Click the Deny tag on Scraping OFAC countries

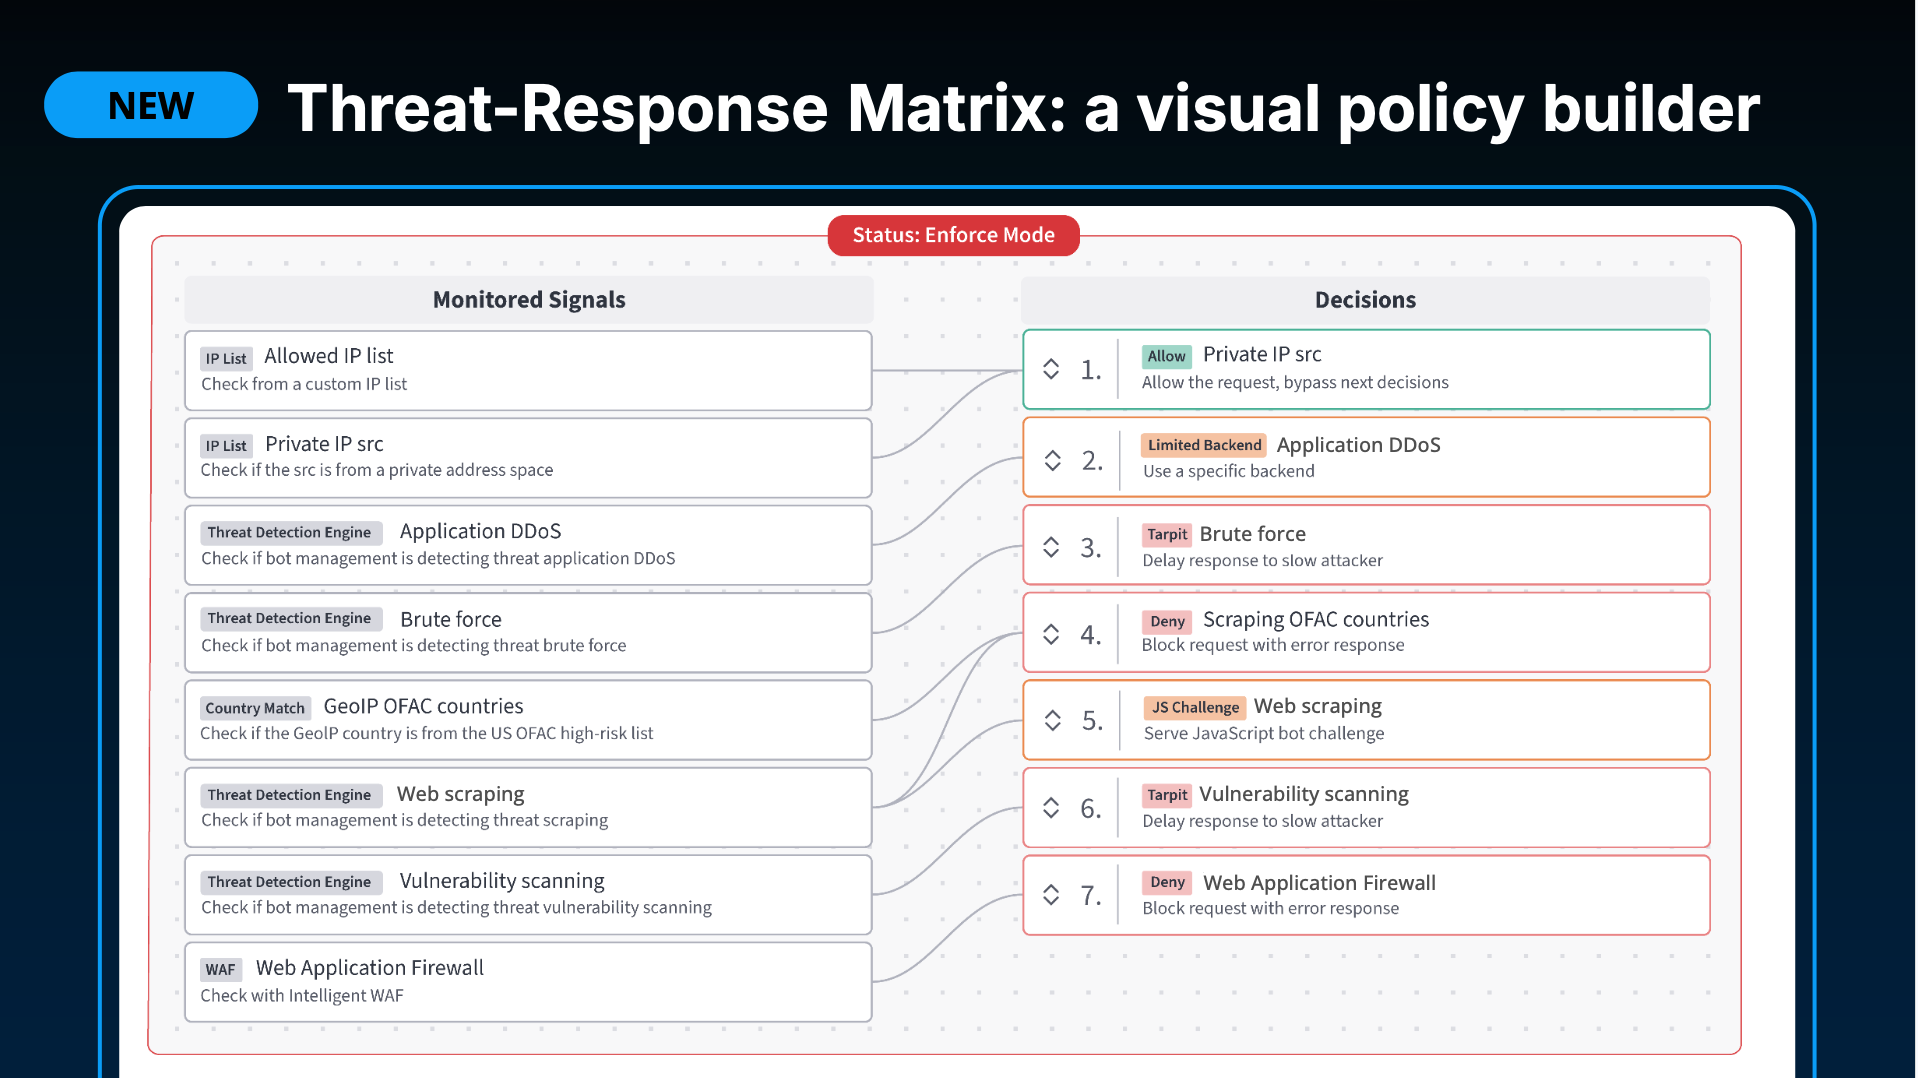(x=1167, y=621)
